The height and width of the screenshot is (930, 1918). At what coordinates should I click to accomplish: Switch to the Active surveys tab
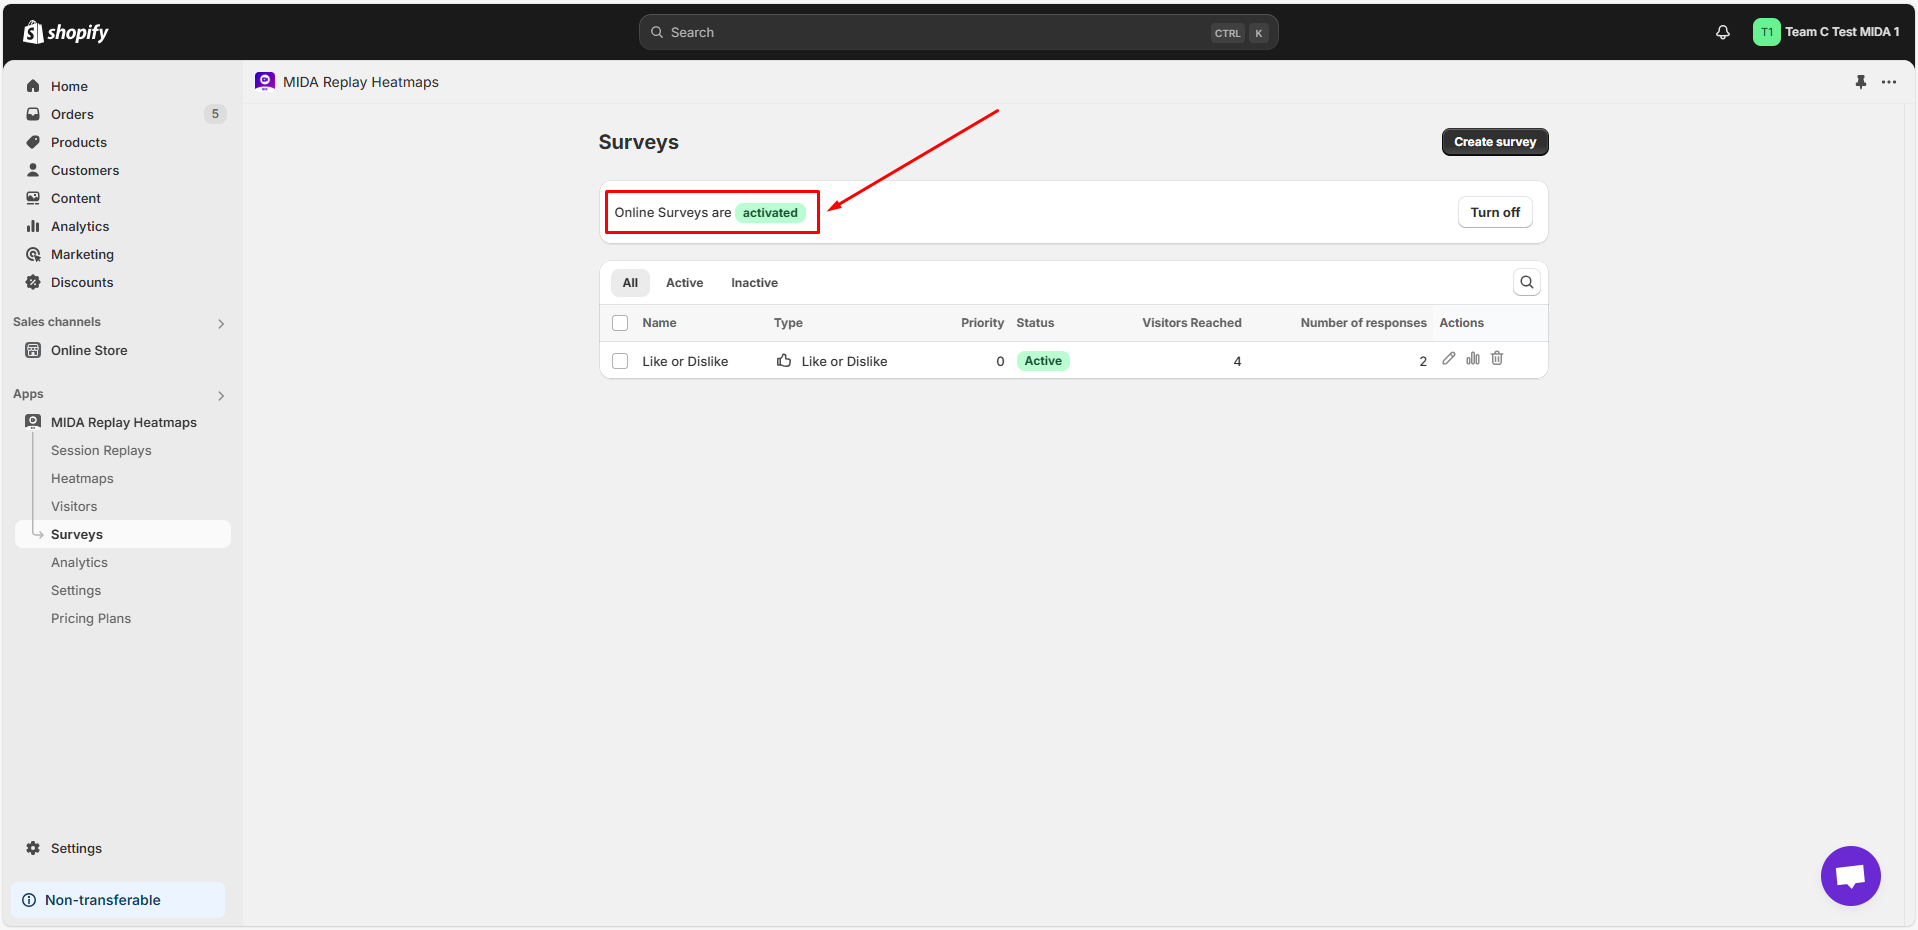[684, 283]
